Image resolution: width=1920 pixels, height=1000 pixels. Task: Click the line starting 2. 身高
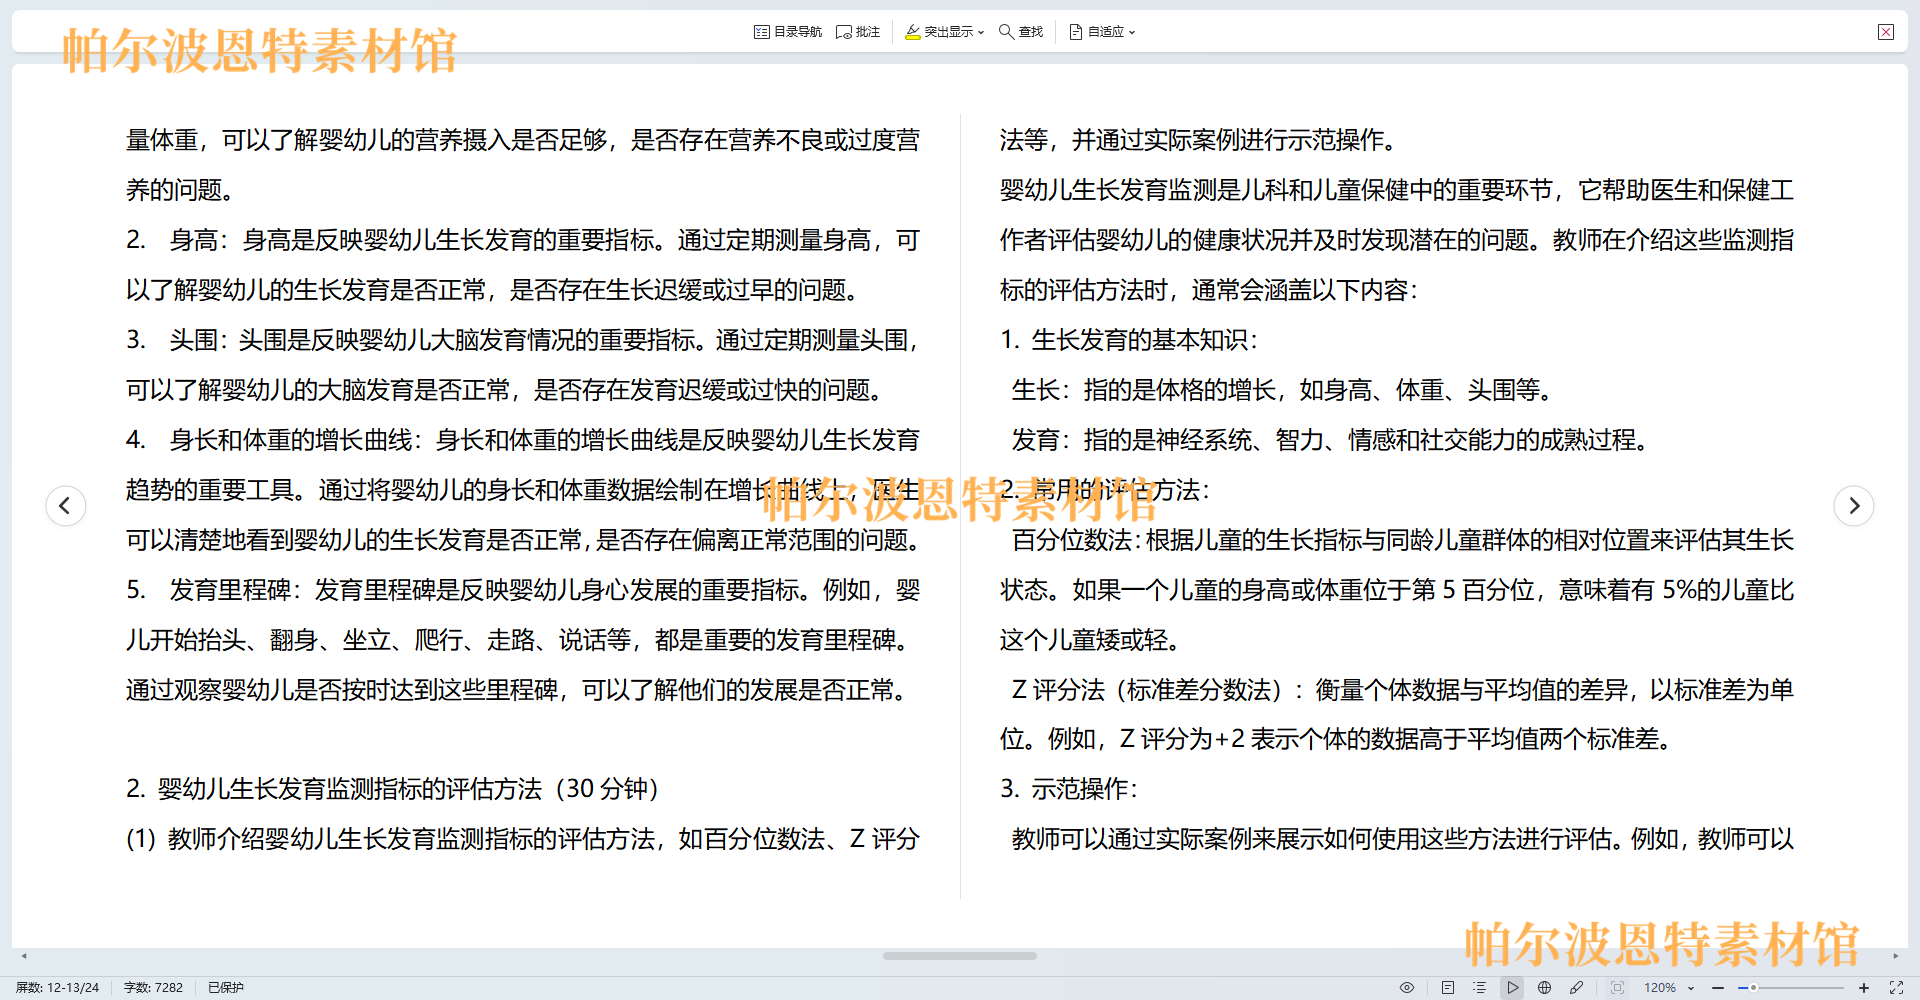click(x=523, y=240)
